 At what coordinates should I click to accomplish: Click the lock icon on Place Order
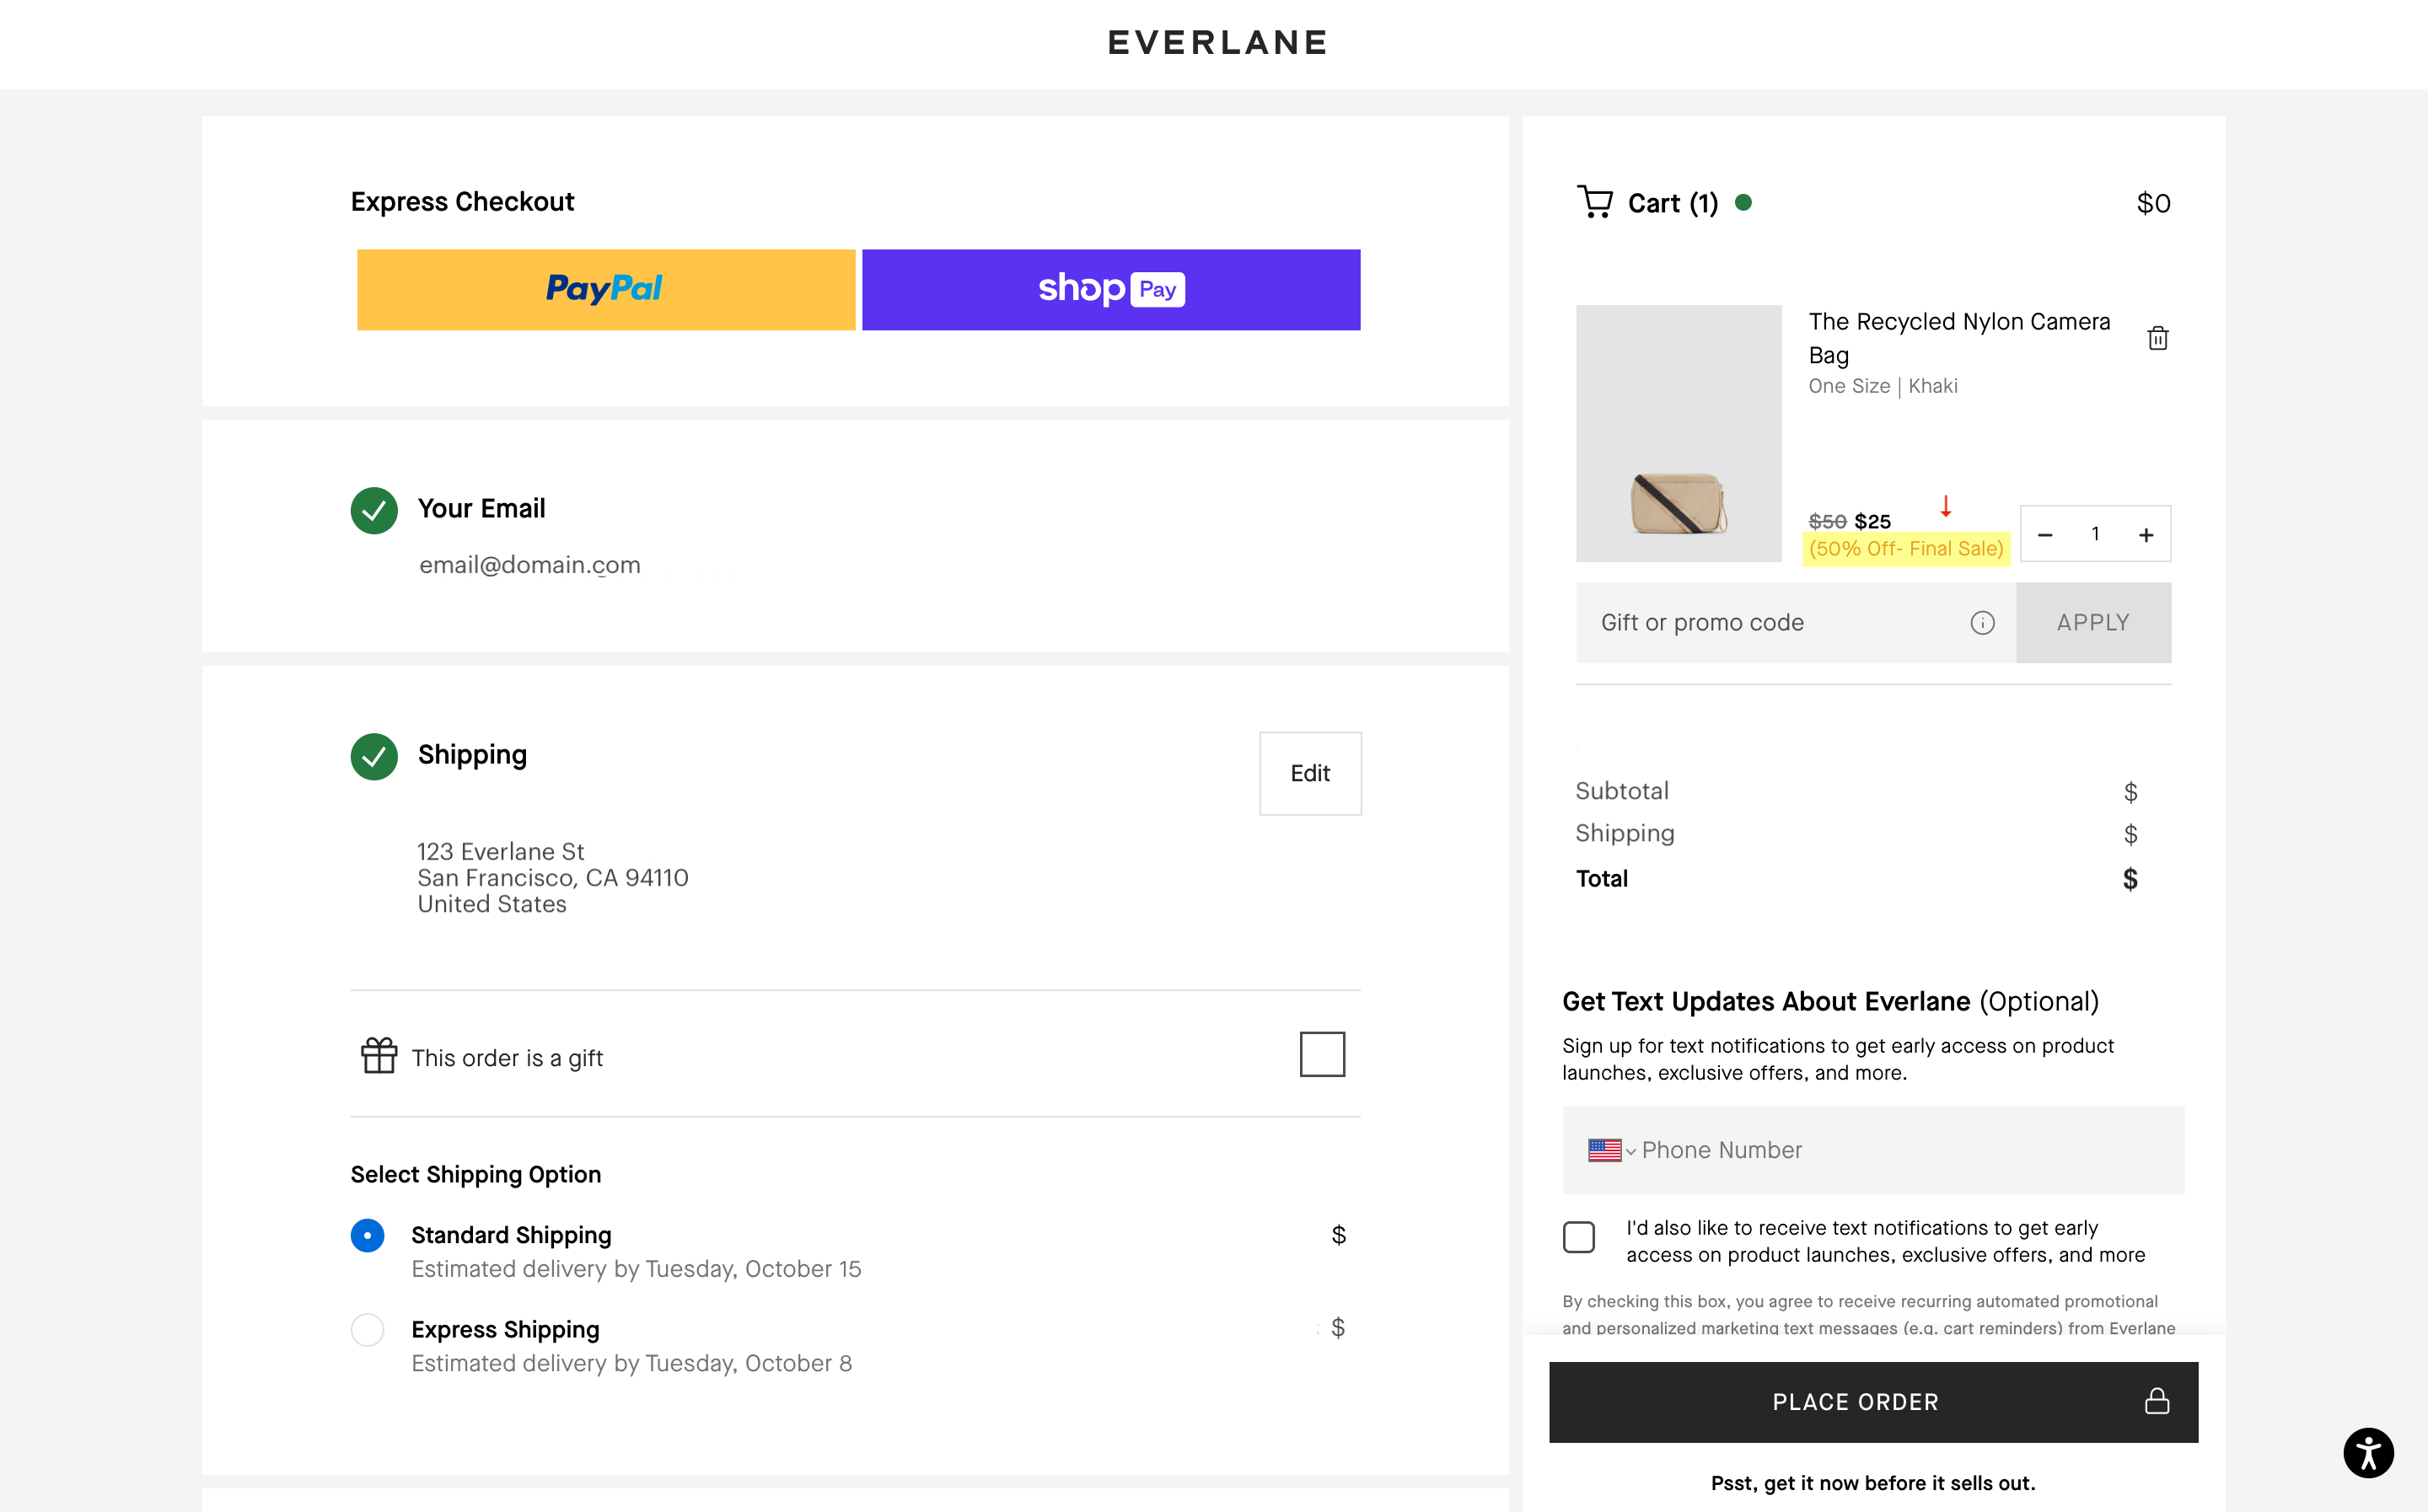pos(2157,1401)
